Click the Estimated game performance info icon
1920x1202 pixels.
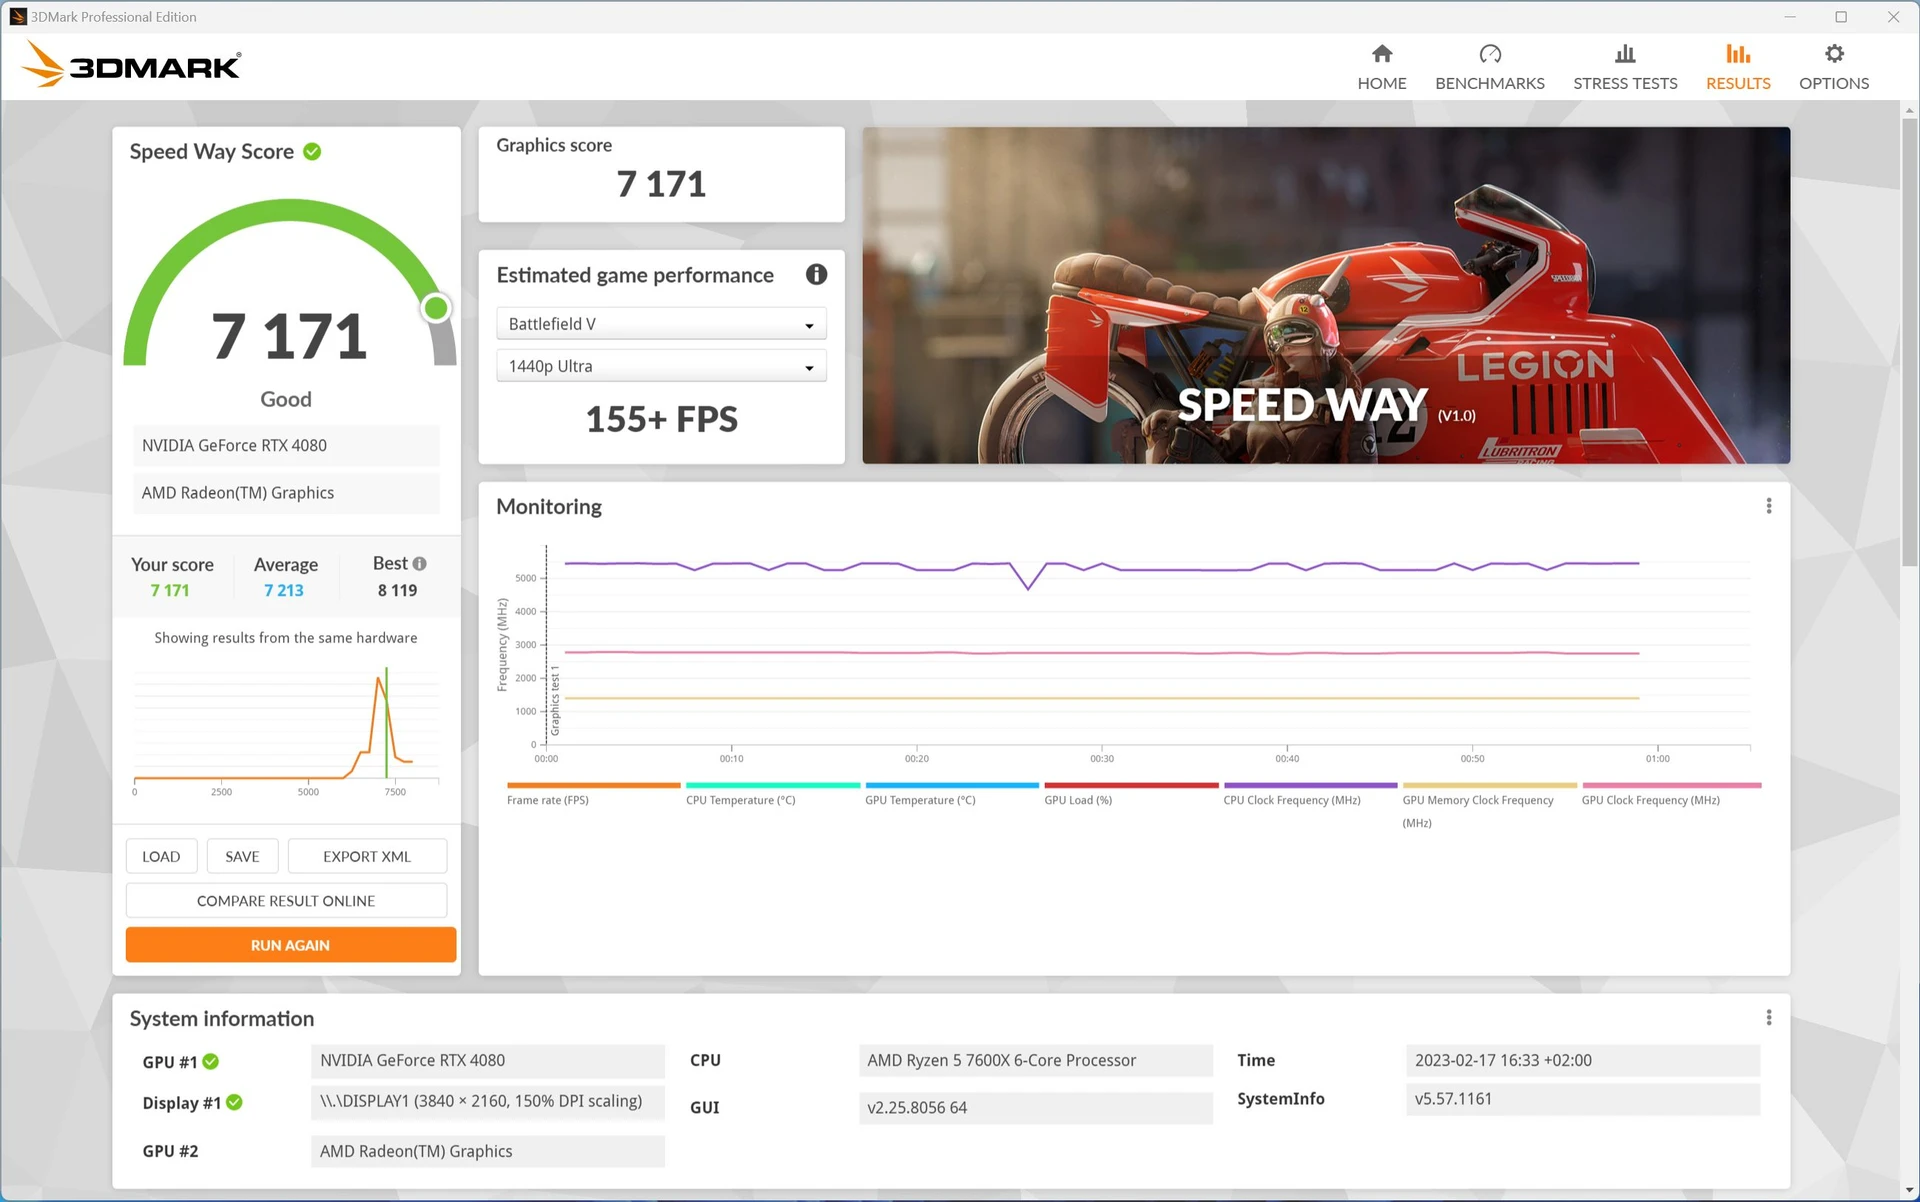point(816,274)
